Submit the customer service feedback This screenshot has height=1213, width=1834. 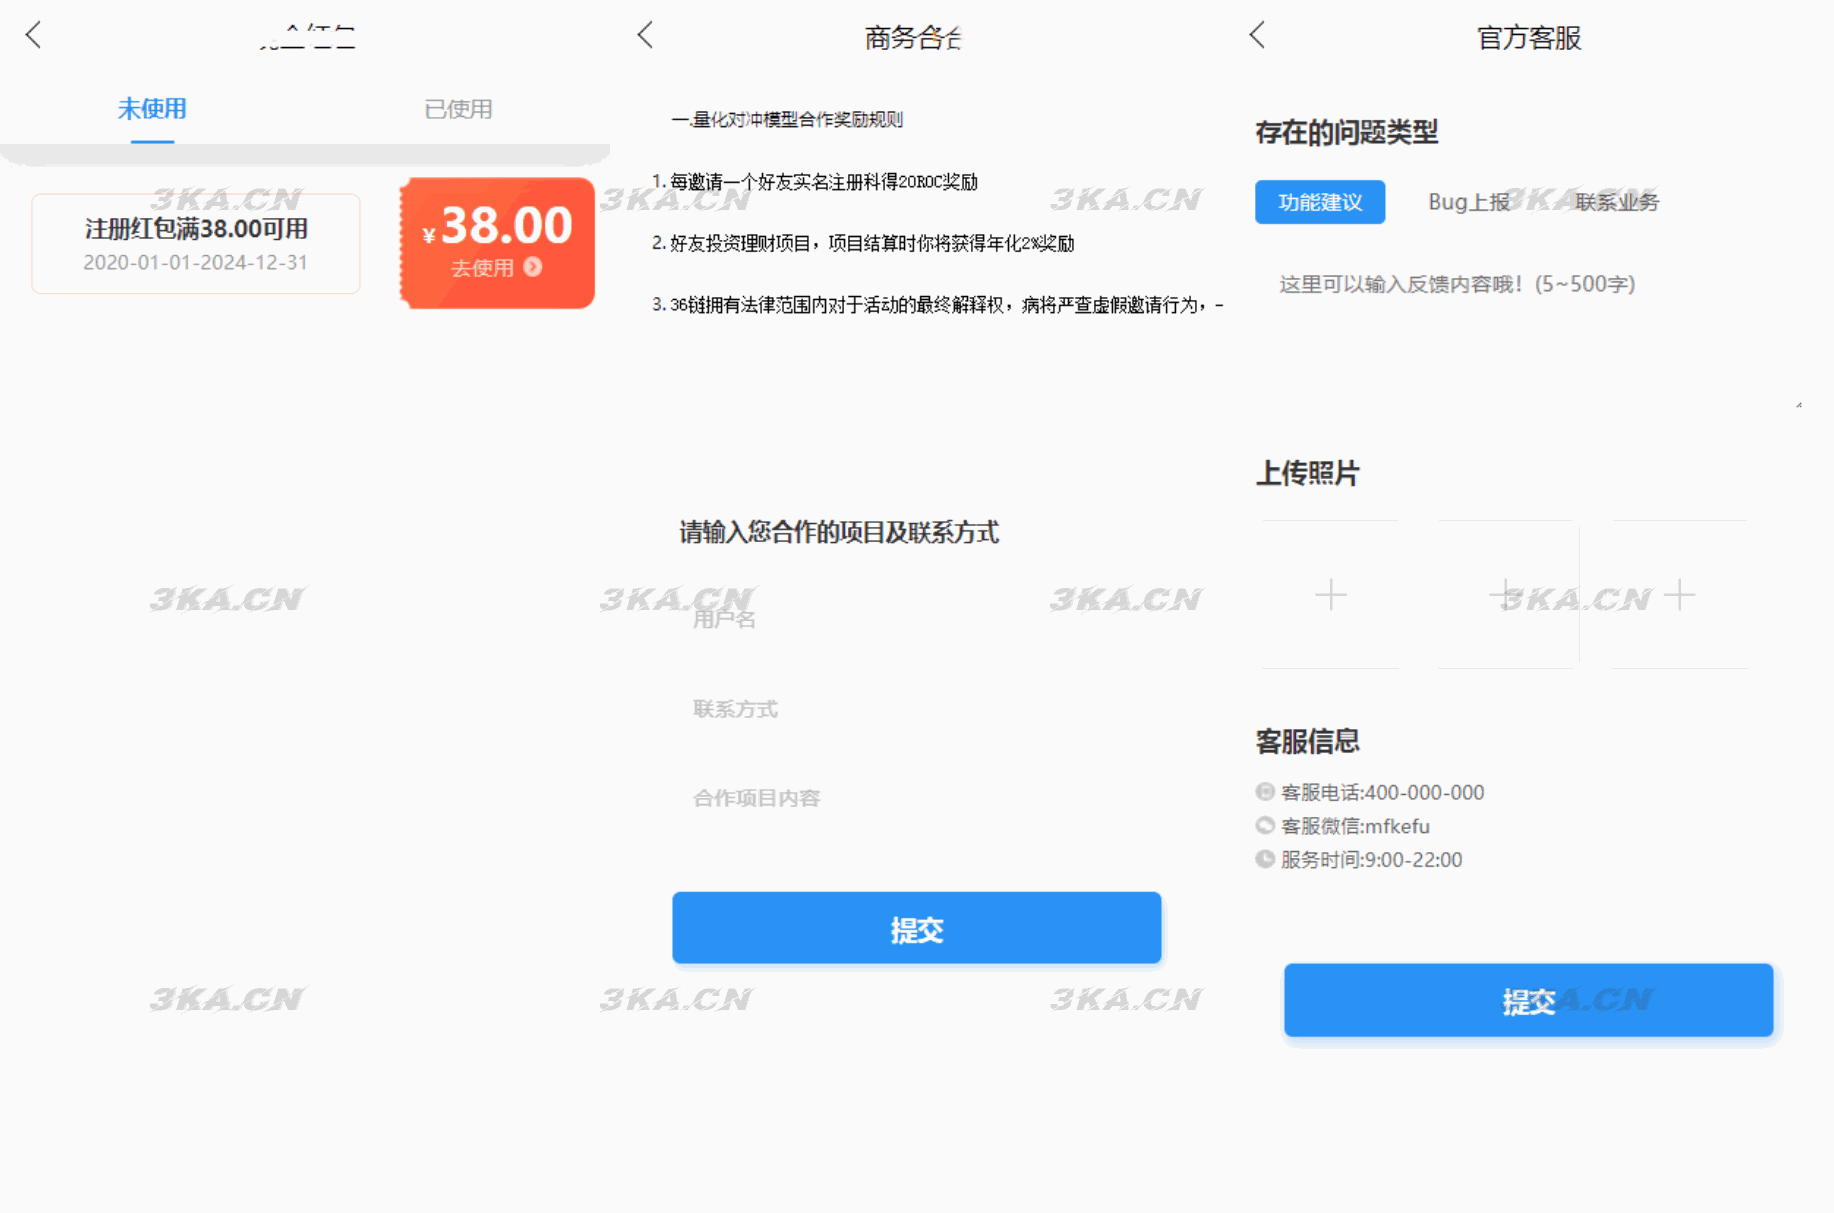[x=1527, y=1000]
